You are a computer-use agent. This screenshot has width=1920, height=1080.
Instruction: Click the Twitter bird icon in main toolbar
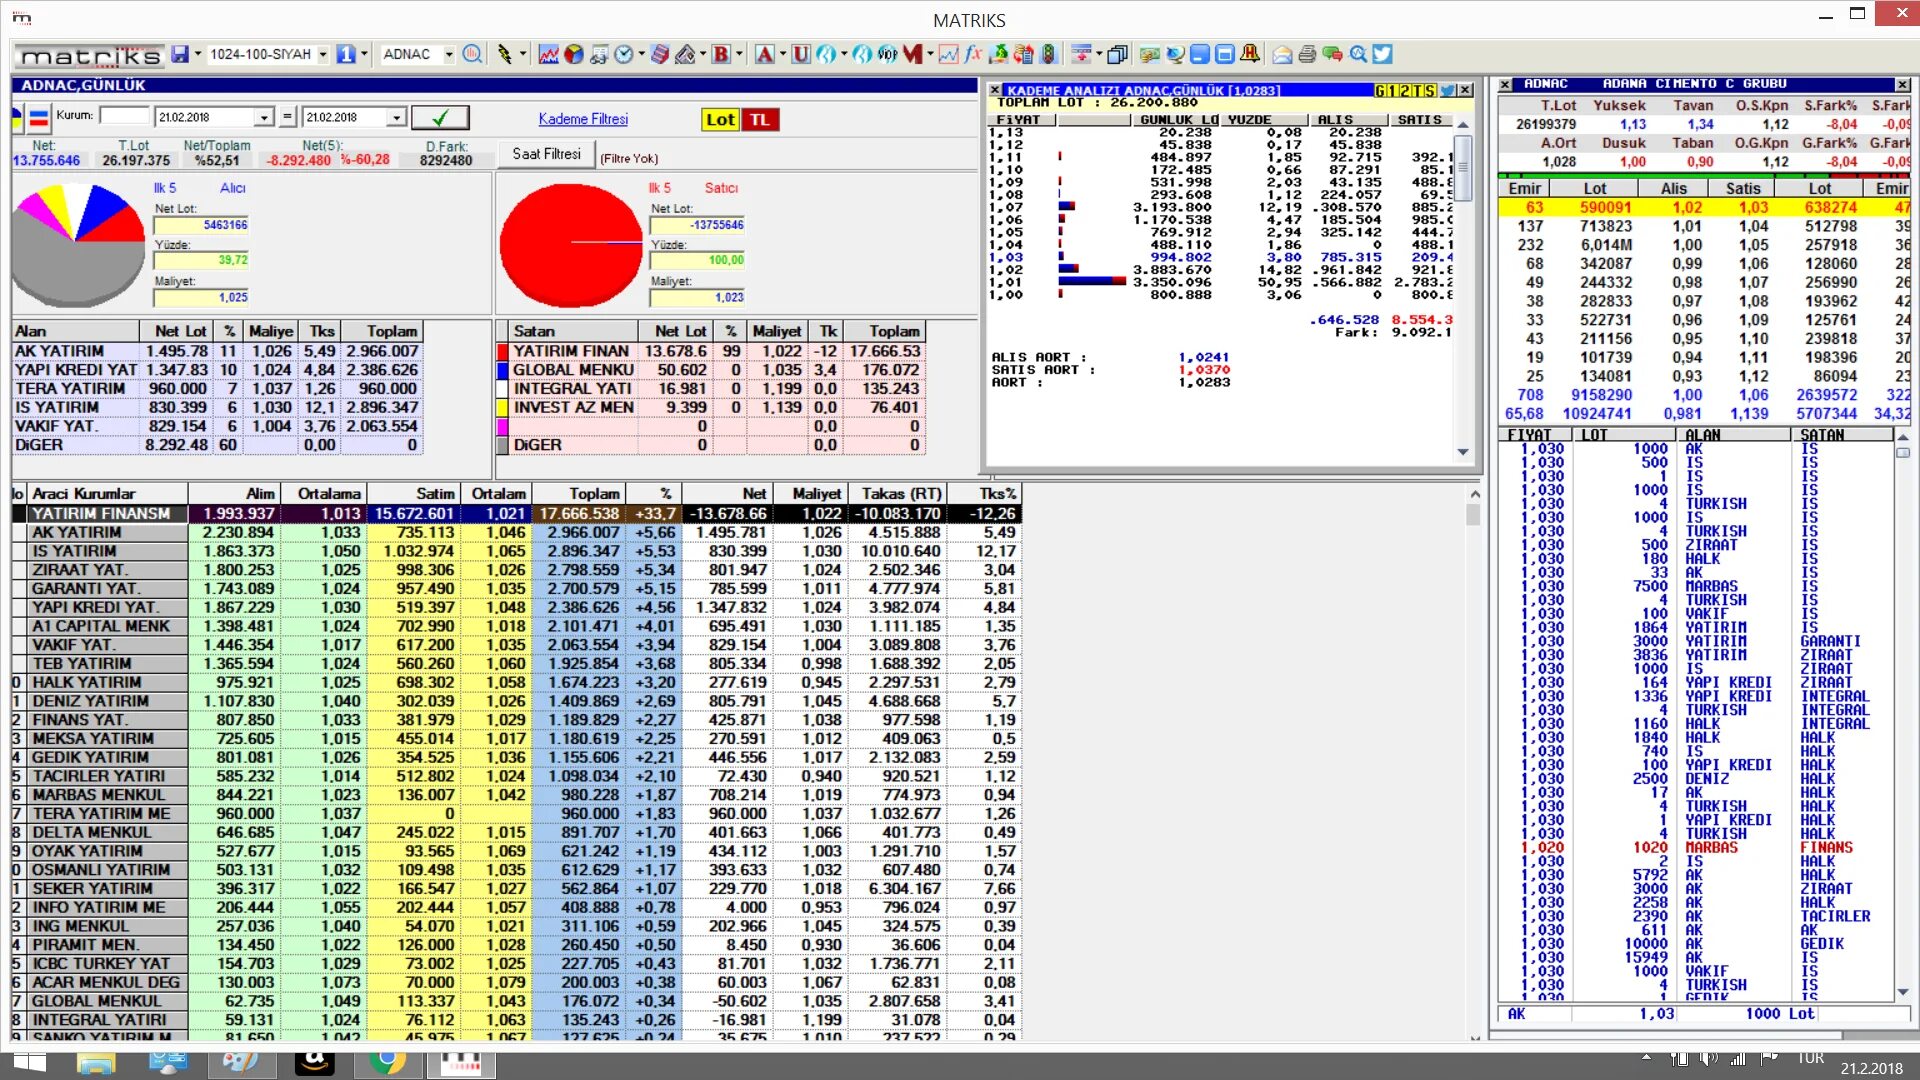tap(1382, 54)
